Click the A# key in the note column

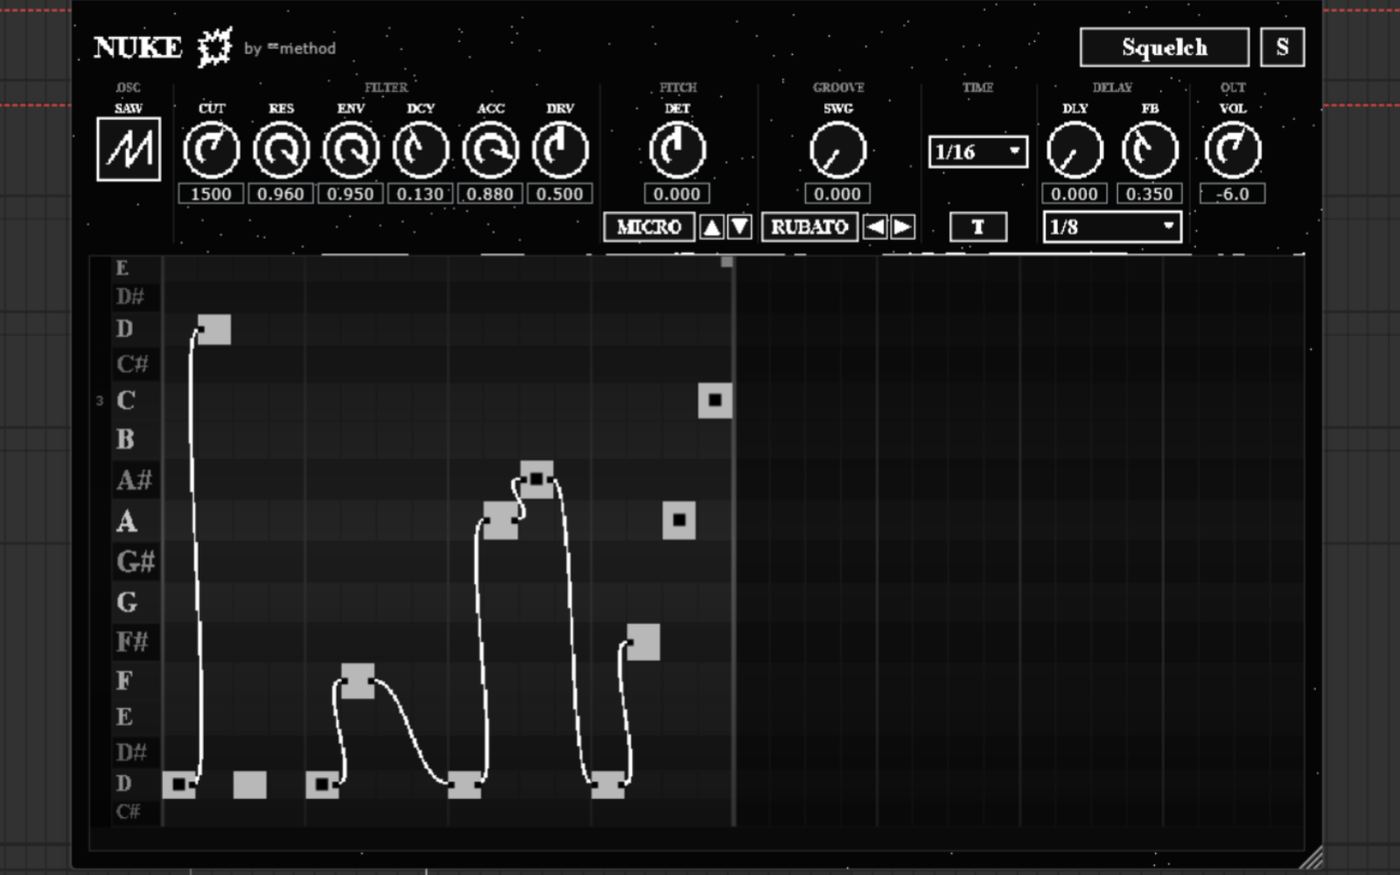tap(135, 480)
